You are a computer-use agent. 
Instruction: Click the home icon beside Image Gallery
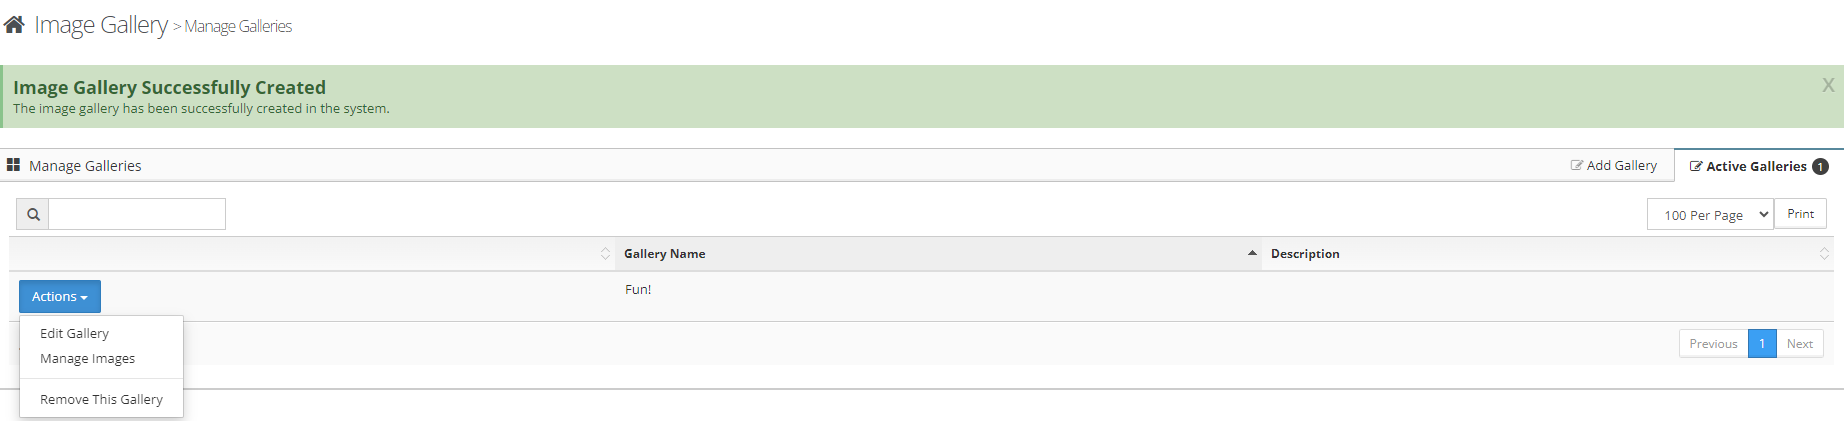(14, 25)
